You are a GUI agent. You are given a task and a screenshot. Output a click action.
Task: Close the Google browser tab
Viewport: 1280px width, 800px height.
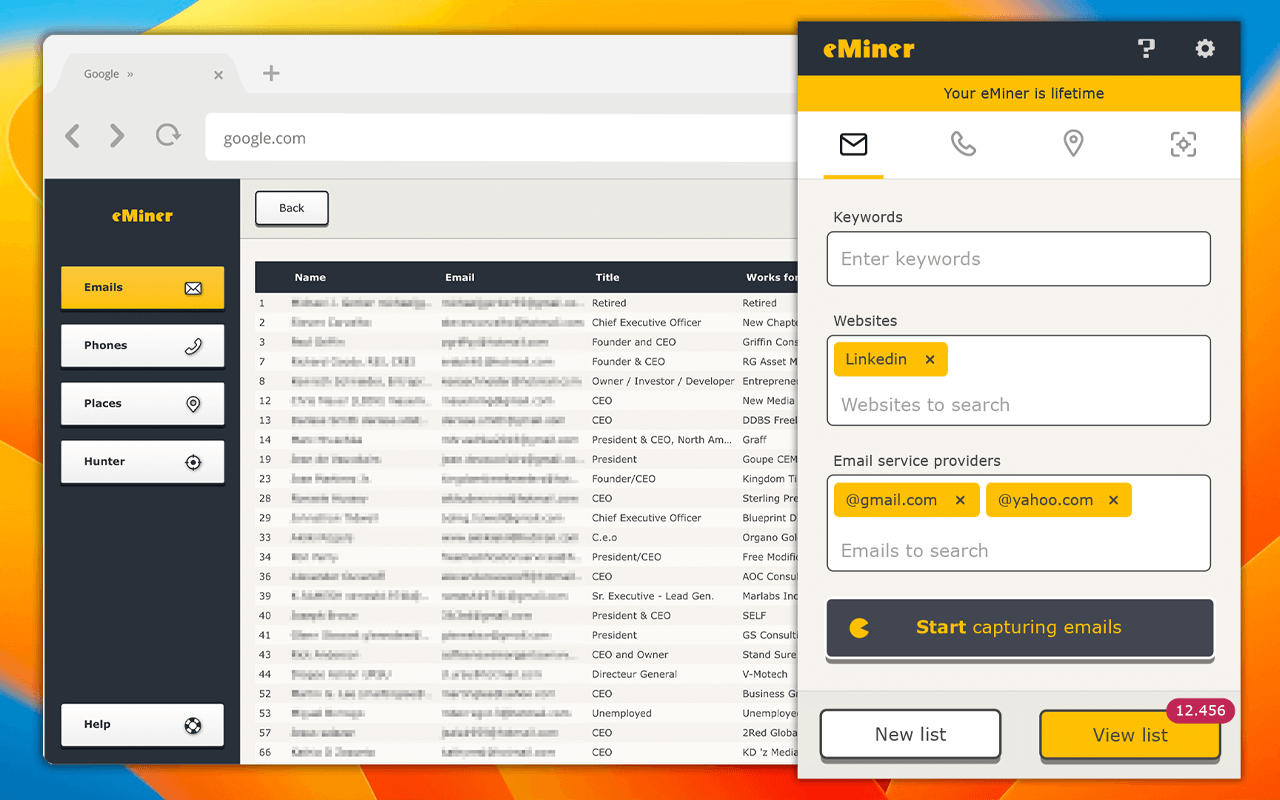tap(219, 75)
